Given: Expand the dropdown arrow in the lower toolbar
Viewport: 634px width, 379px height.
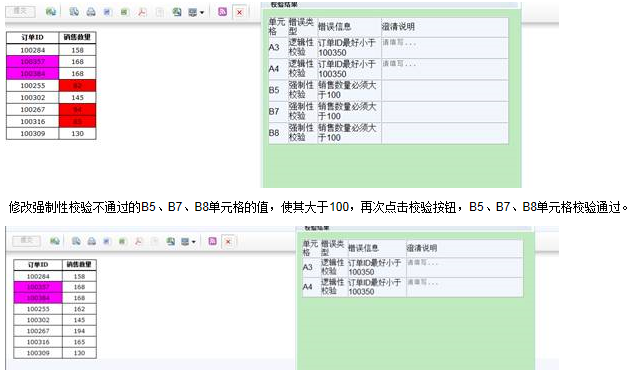Looking at the screenshot, I should coord(194,242).
